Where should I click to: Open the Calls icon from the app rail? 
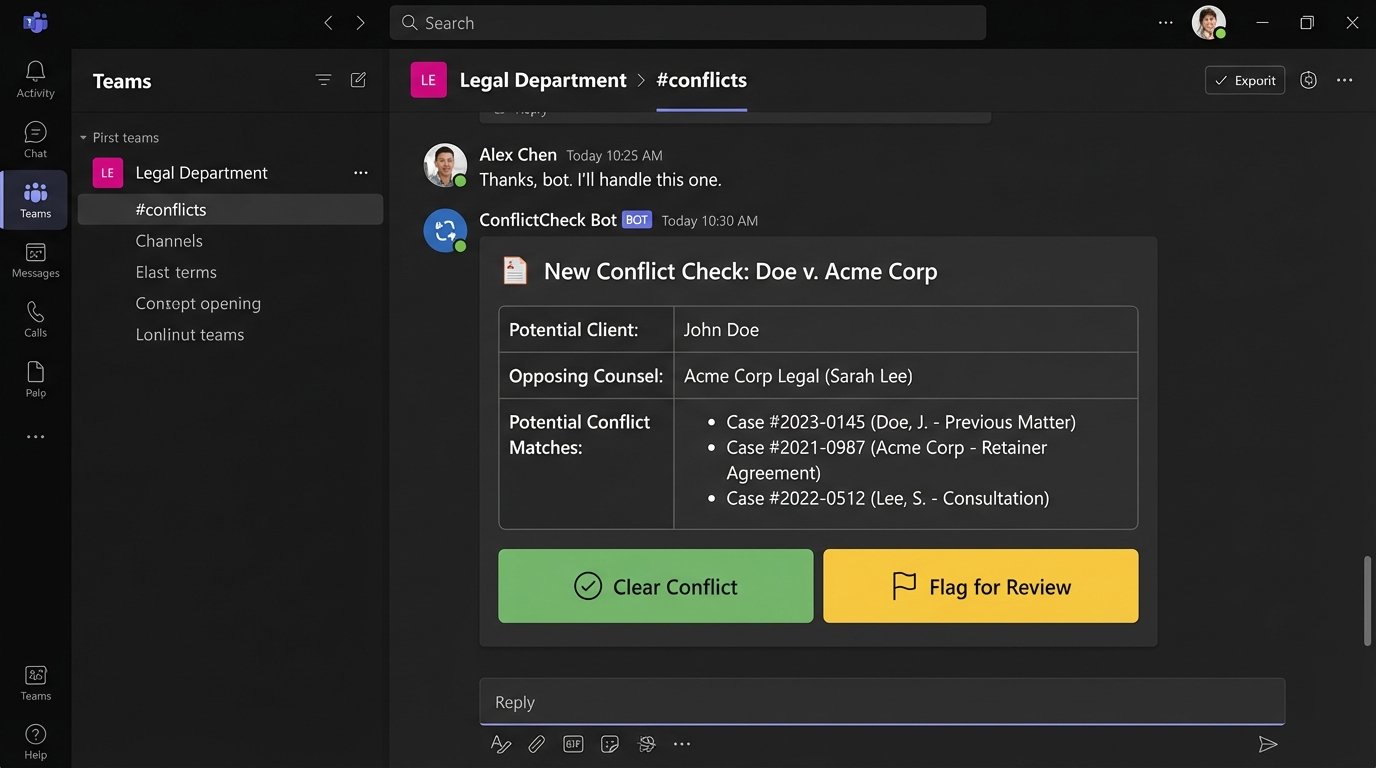tap(35, 318)
